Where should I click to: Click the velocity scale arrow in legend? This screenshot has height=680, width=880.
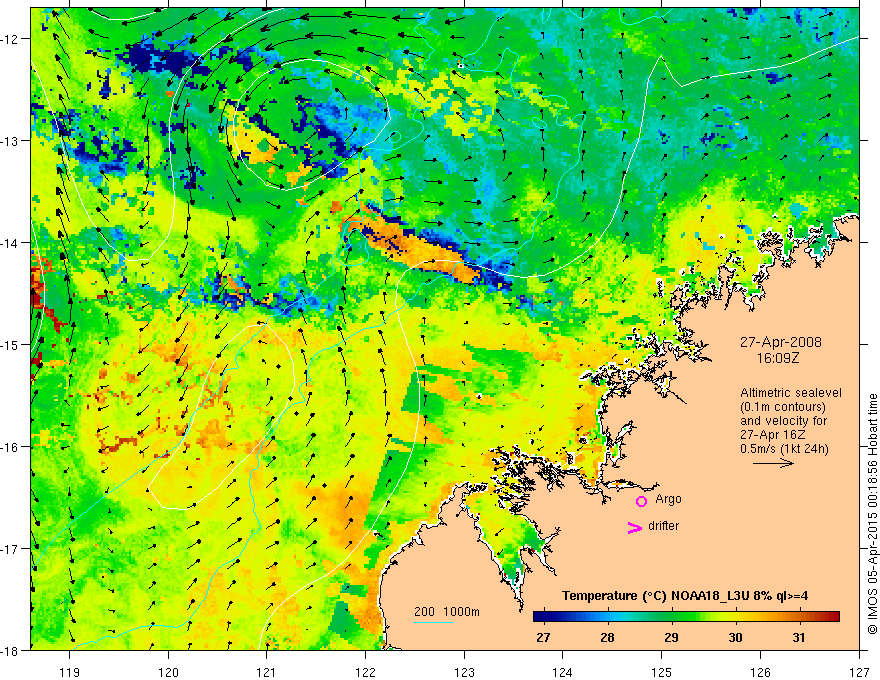(773, 463)
